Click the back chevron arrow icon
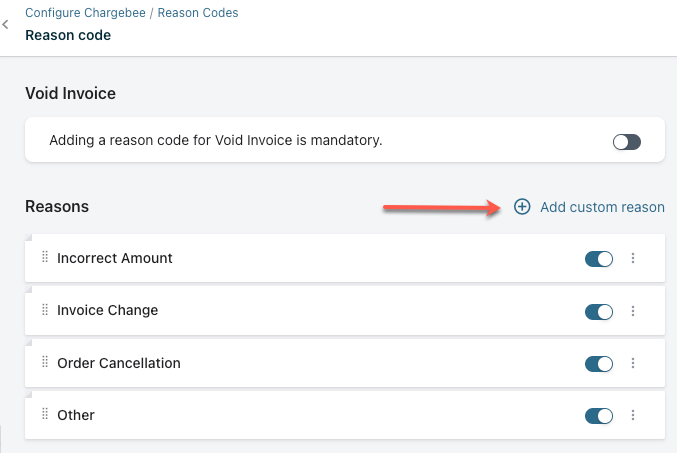 [6, 24]
